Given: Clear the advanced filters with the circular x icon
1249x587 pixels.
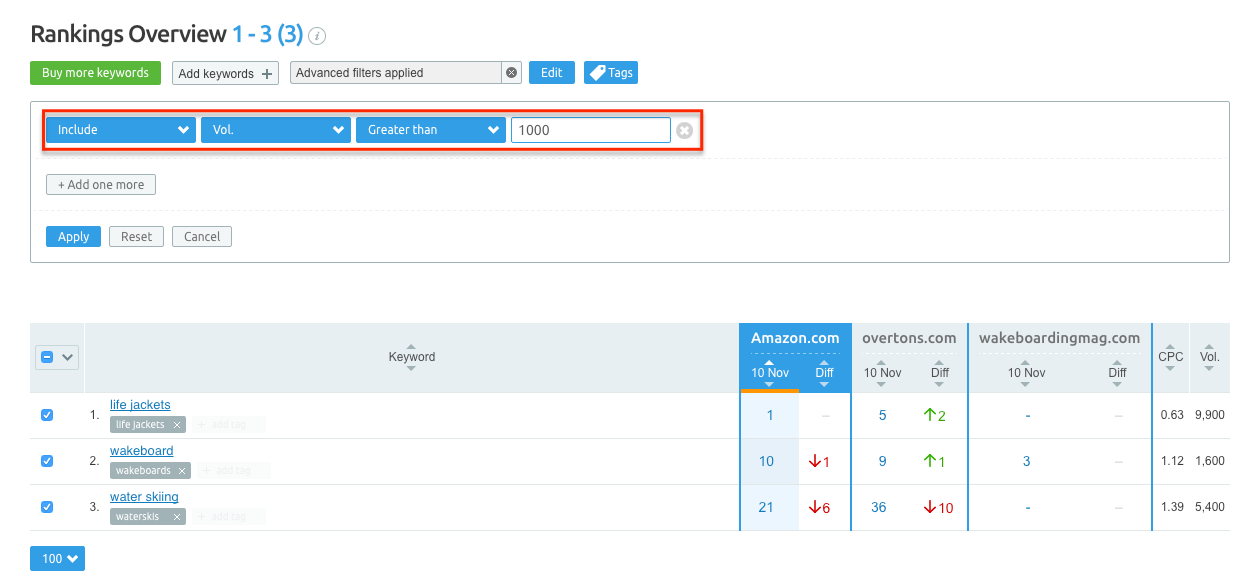Looking at the screenshot, I should [511, 72].
